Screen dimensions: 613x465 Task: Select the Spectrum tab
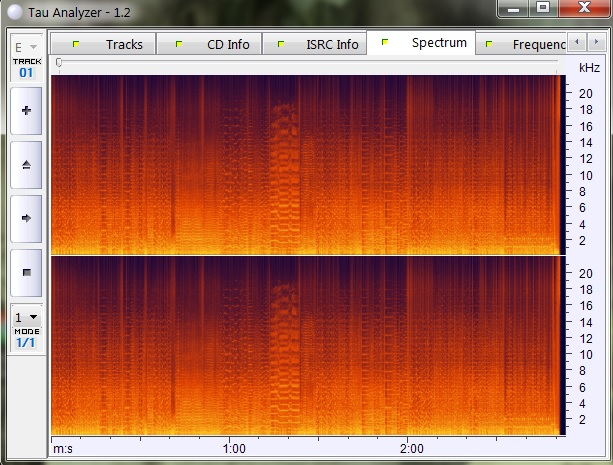[x=425, y=43]
